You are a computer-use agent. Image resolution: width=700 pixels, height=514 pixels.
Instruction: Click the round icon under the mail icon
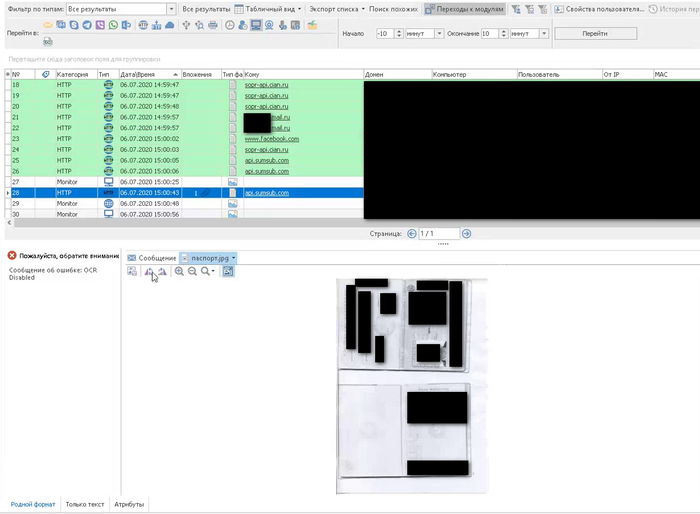(x=48, y=42)
